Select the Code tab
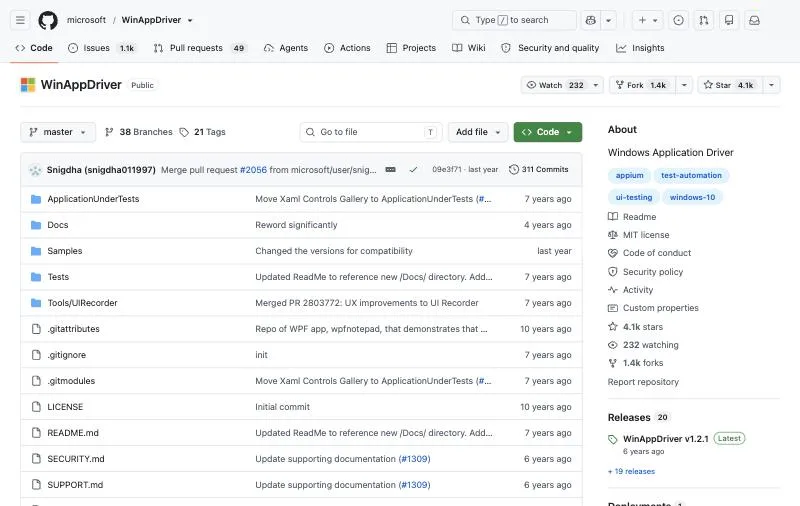The height and width of the screenshot is (506, 800). click(x=34, y=48)
